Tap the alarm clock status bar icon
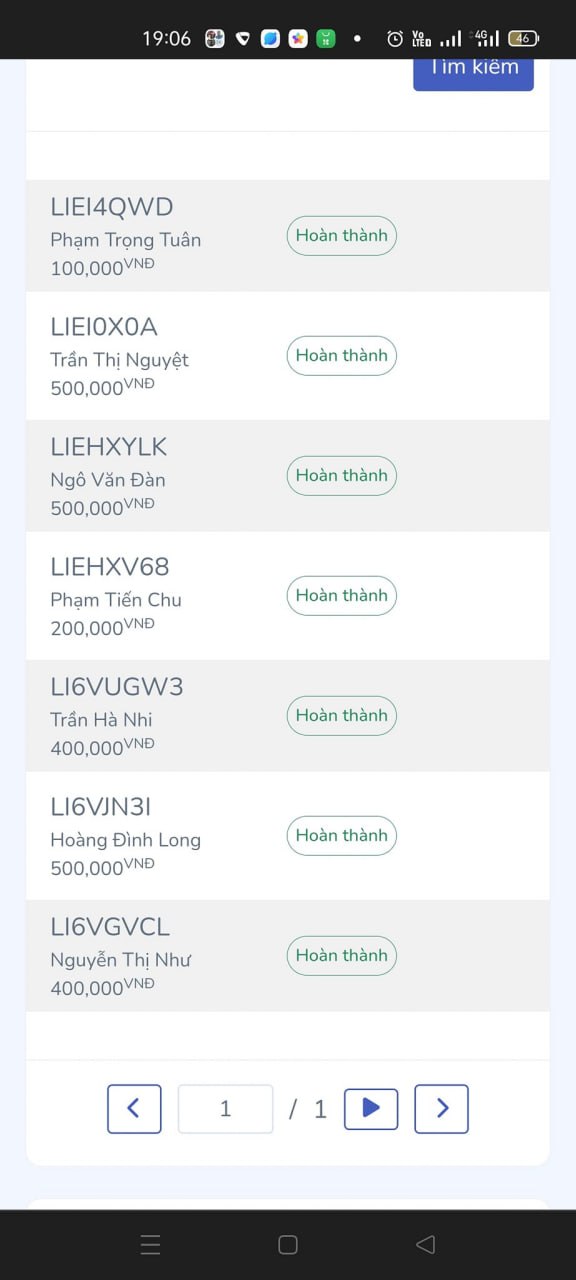 395,39
